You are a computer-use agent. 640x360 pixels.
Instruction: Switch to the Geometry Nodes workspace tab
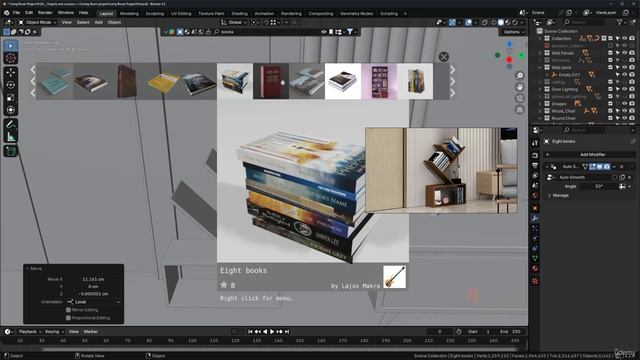(x=356, y=13)
